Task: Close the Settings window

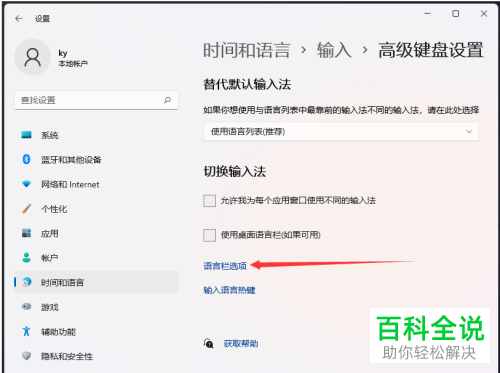Action: point(484,14)
